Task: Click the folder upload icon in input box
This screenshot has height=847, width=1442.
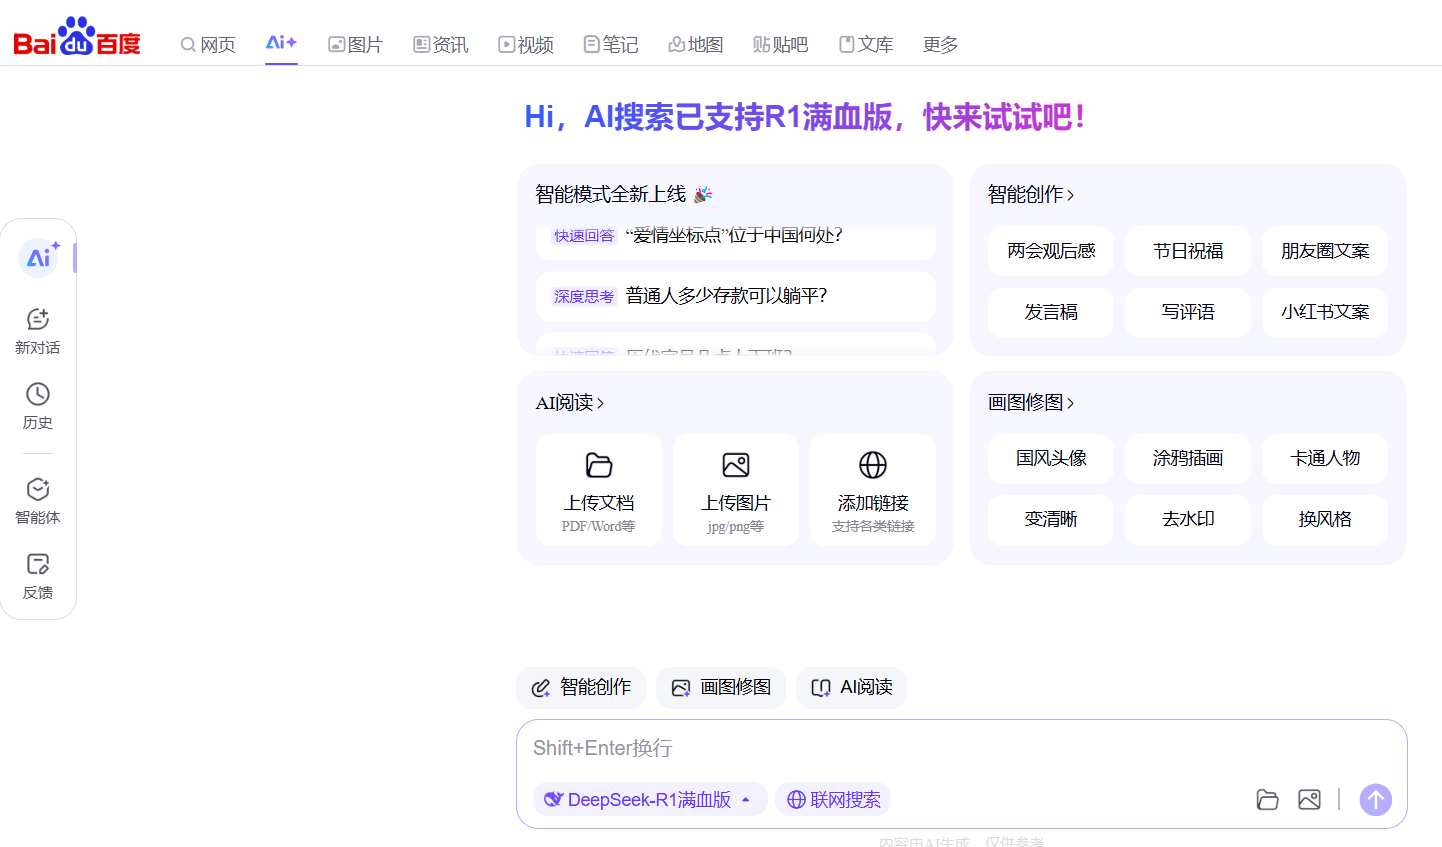Action: tap(1267, 799)
